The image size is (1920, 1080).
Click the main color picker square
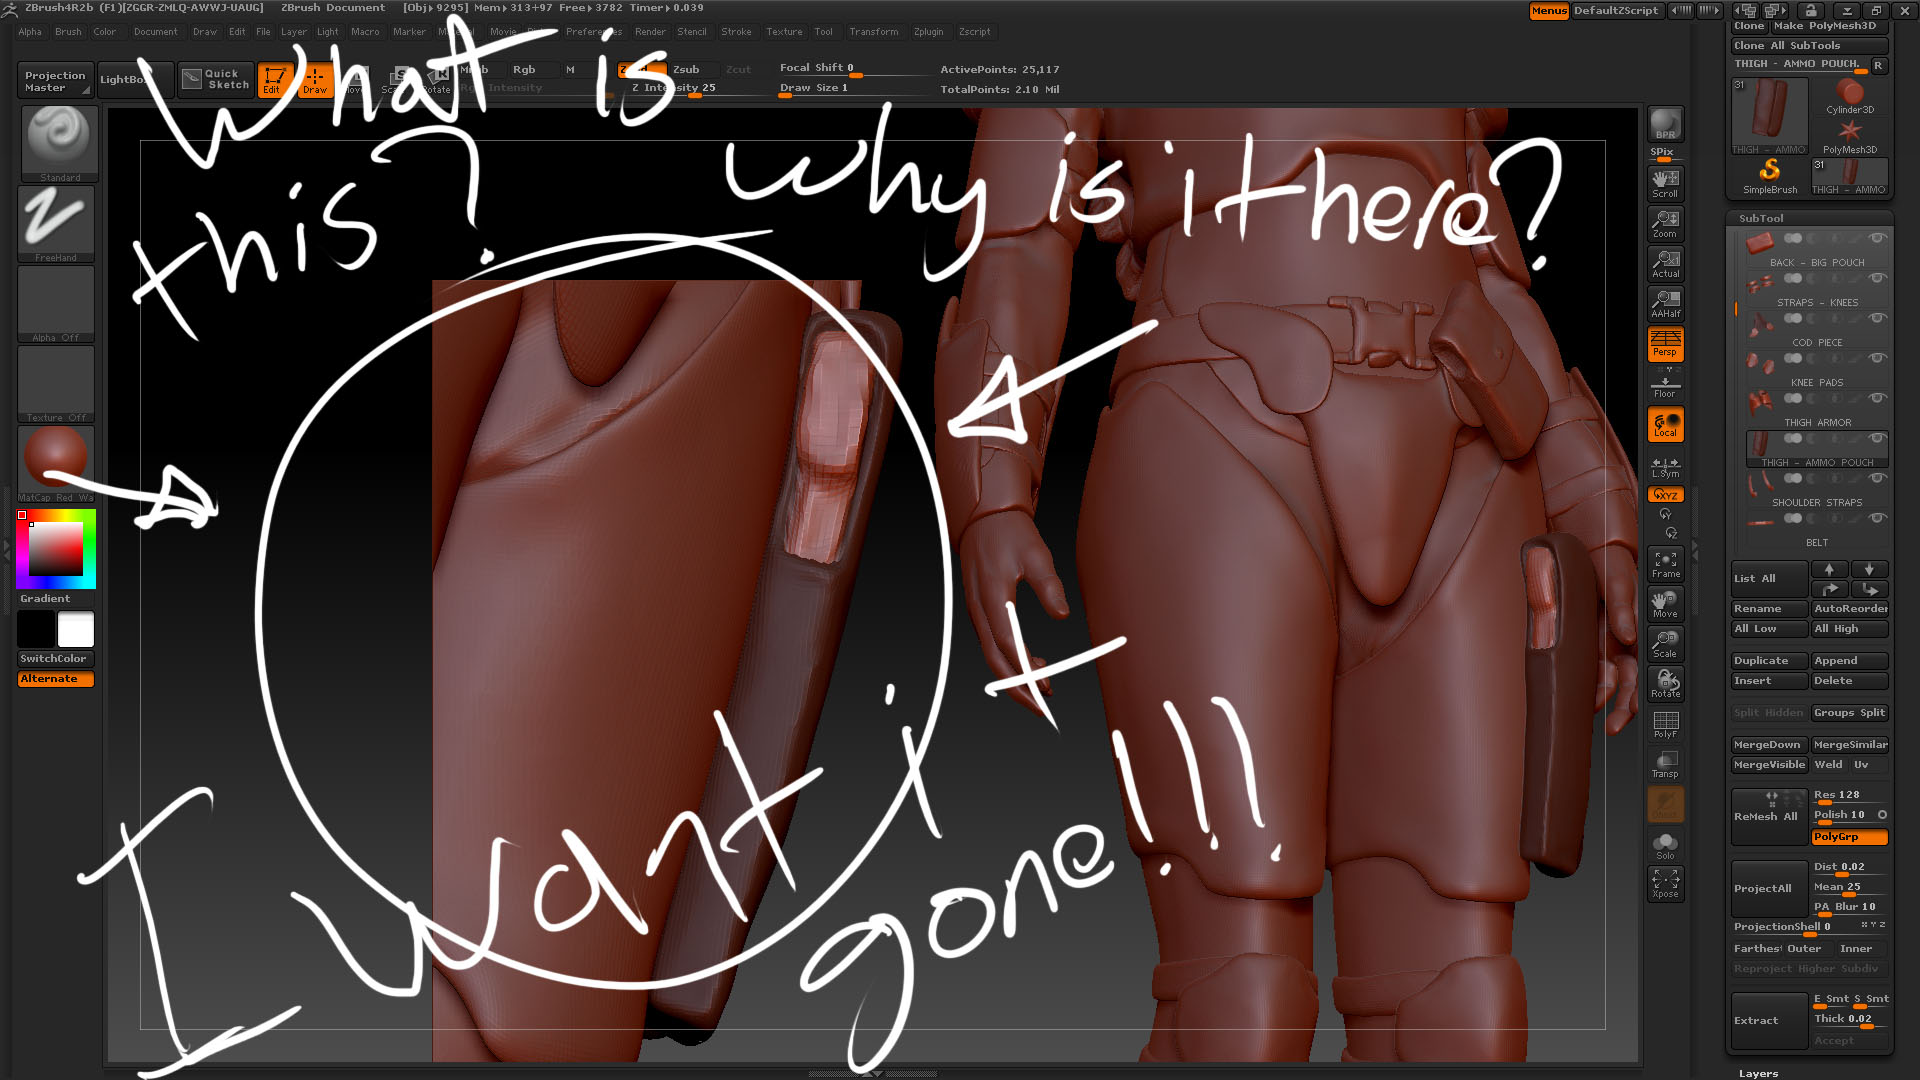point(56,549)
